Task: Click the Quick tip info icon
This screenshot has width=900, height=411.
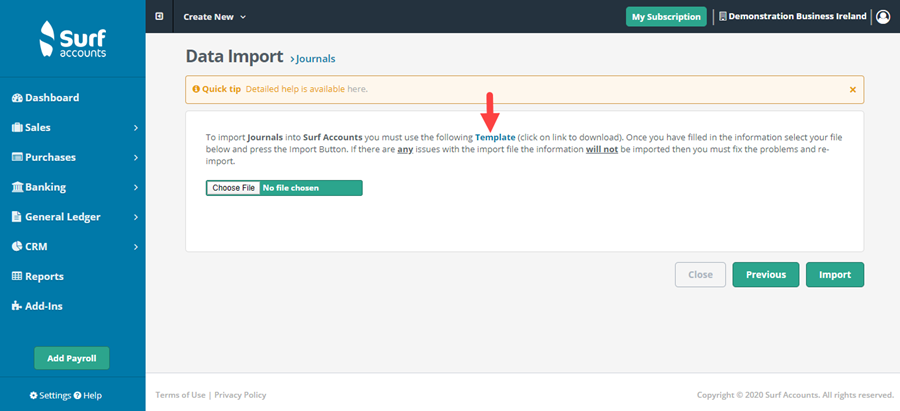Action: [196, 90]
